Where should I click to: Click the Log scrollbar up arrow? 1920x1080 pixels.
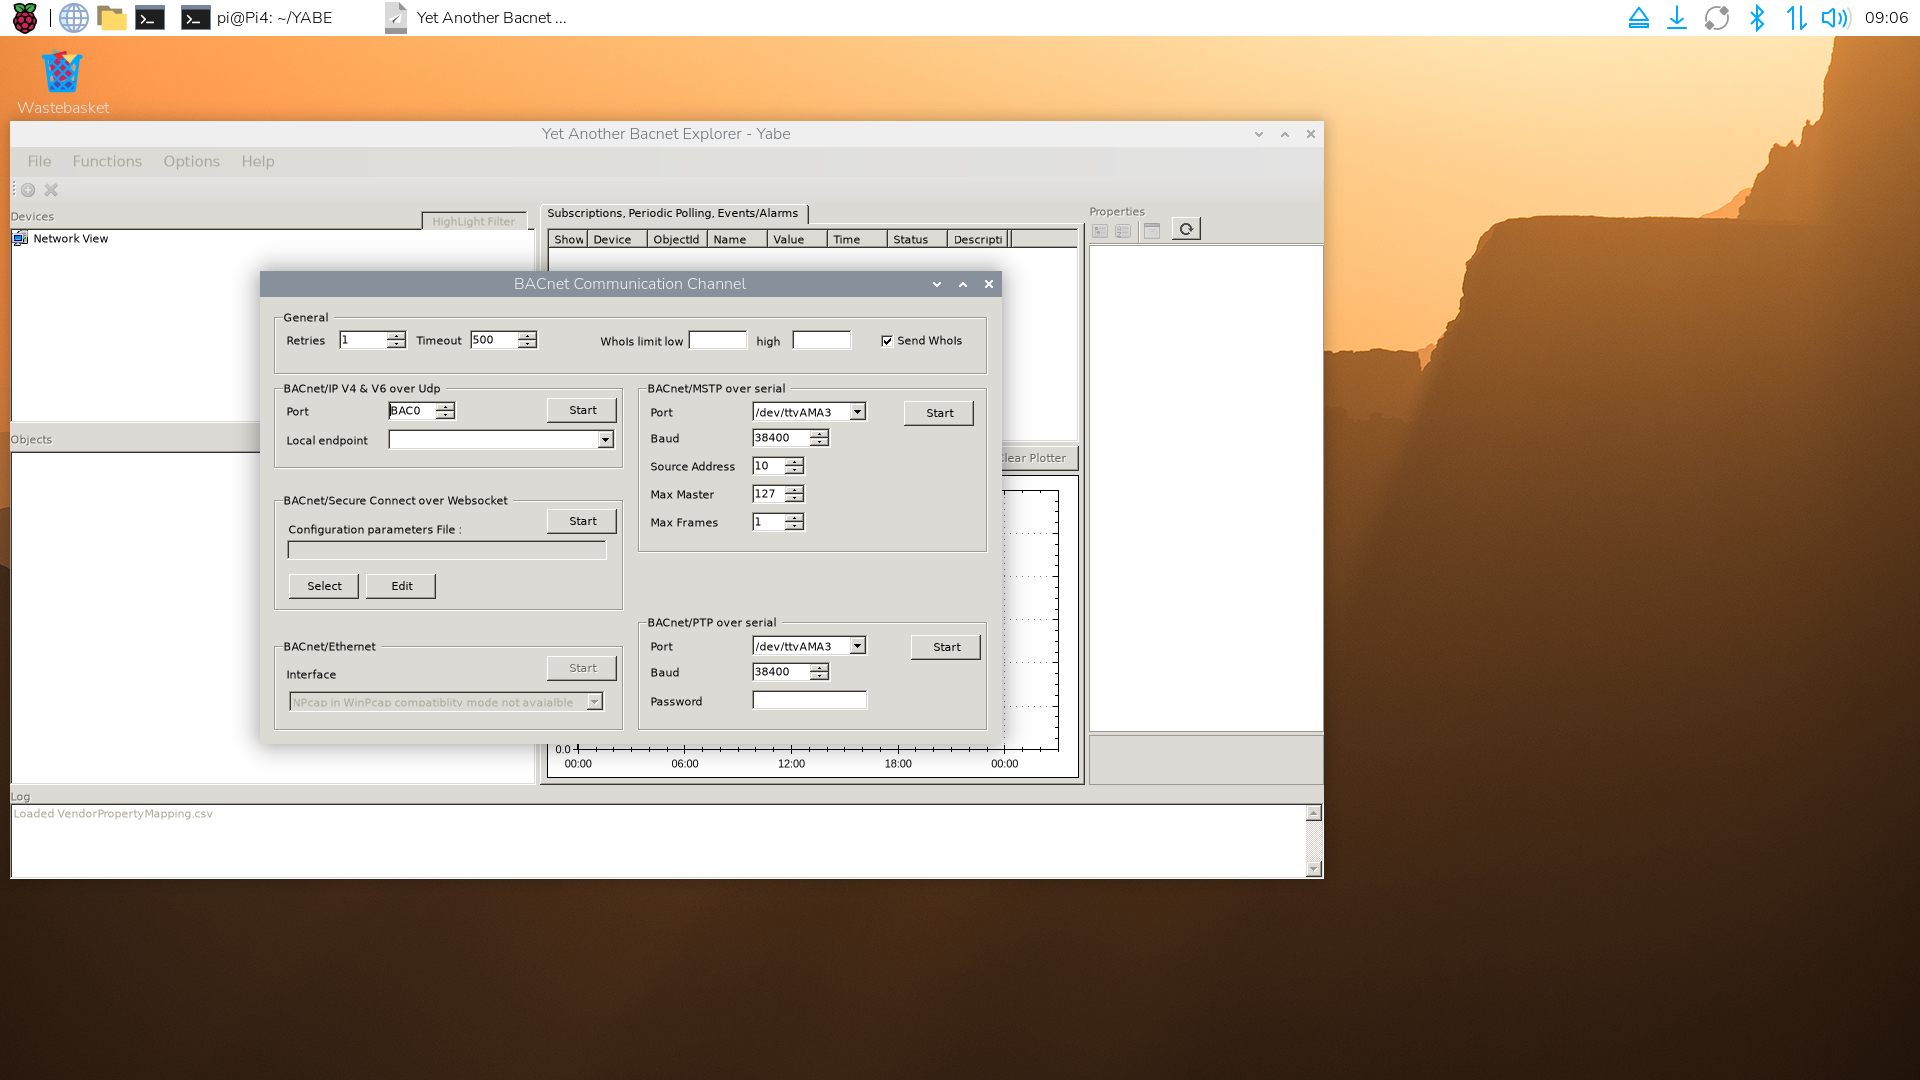coord(1314,813)
